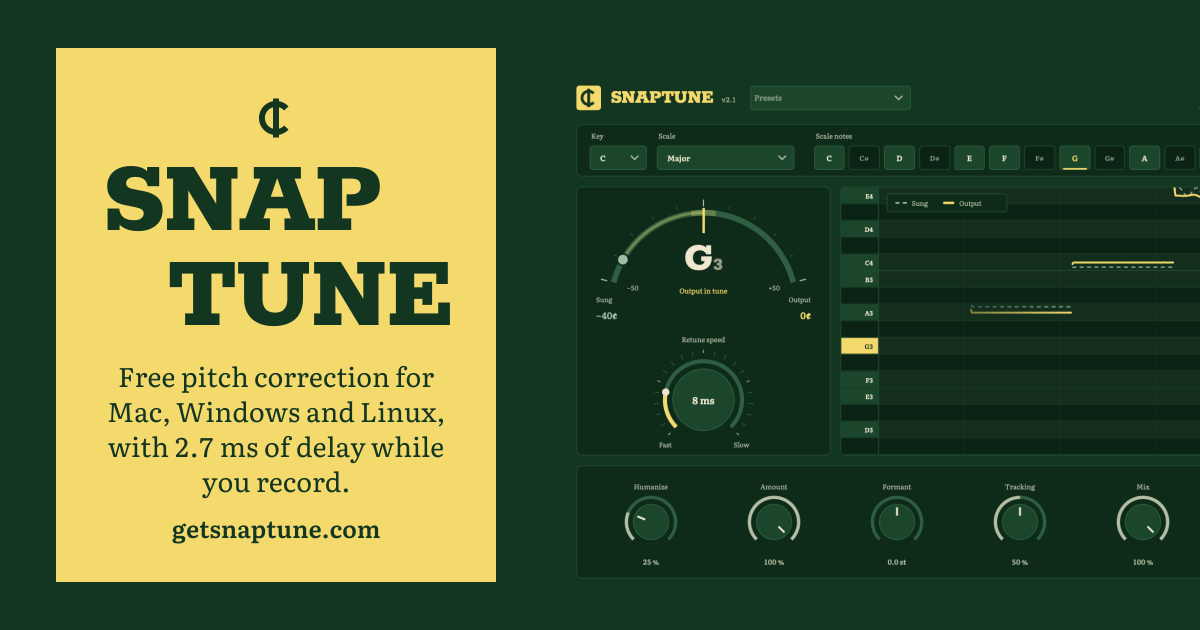
Task: Click the yellow output note segment at C4
Action: (1122, 263)
